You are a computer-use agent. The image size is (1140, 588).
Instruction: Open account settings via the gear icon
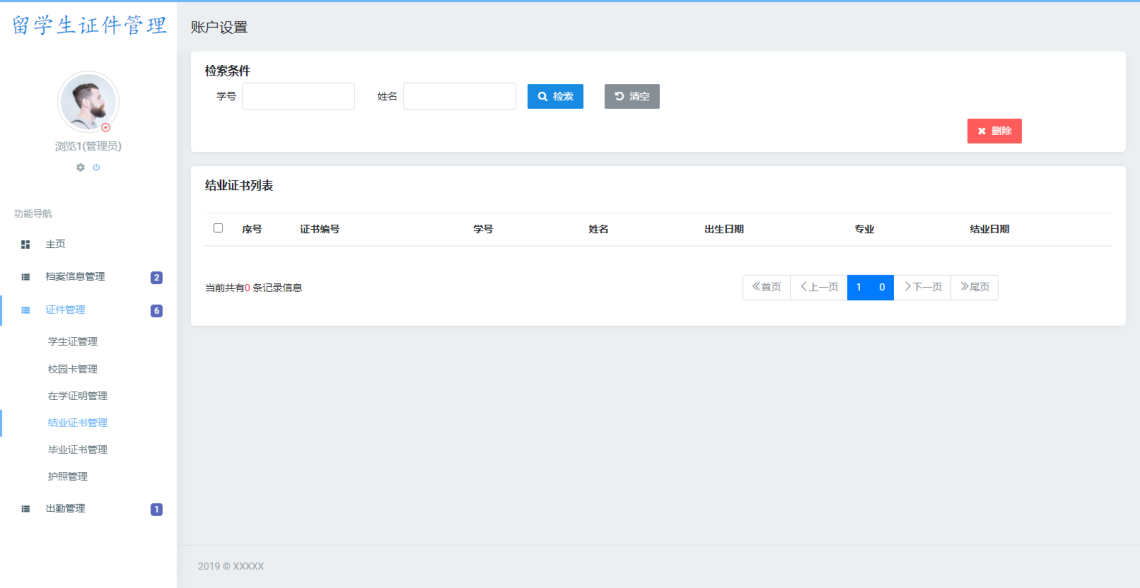pyautogui.click(x=80, y=167)
